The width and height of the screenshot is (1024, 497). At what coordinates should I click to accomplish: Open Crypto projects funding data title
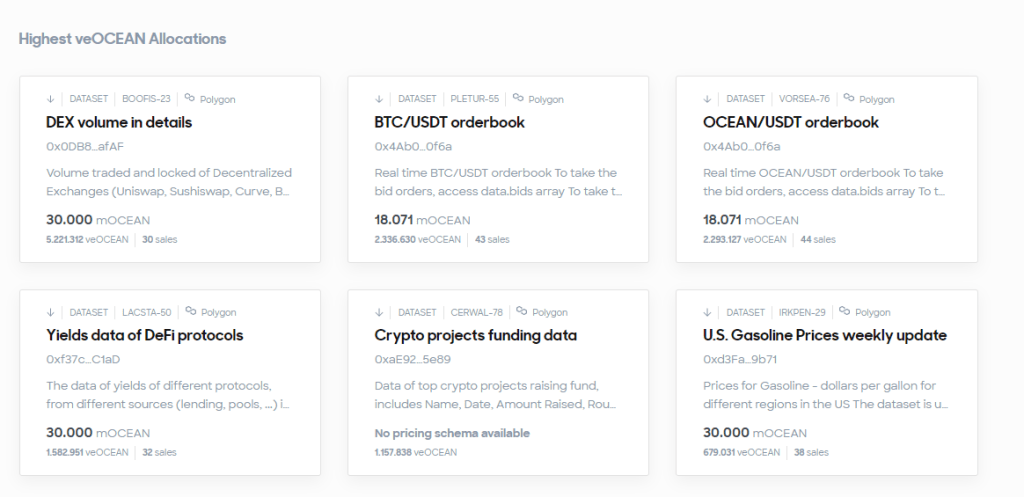click(x=475, y=335)
